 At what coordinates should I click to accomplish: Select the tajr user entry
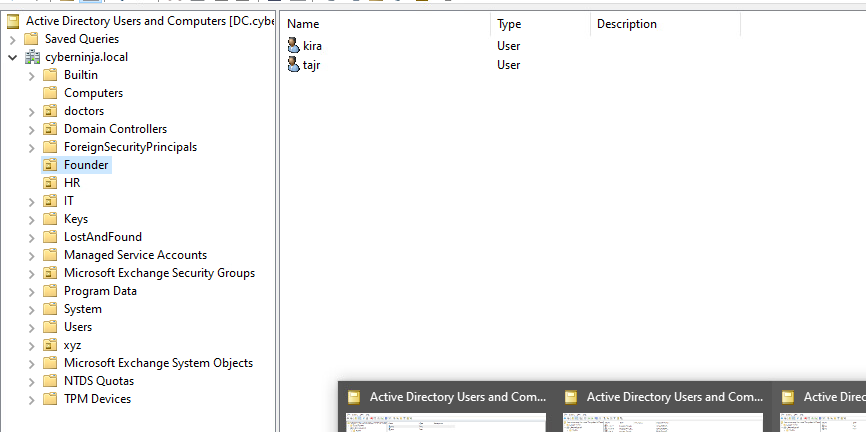coord(311,65)
